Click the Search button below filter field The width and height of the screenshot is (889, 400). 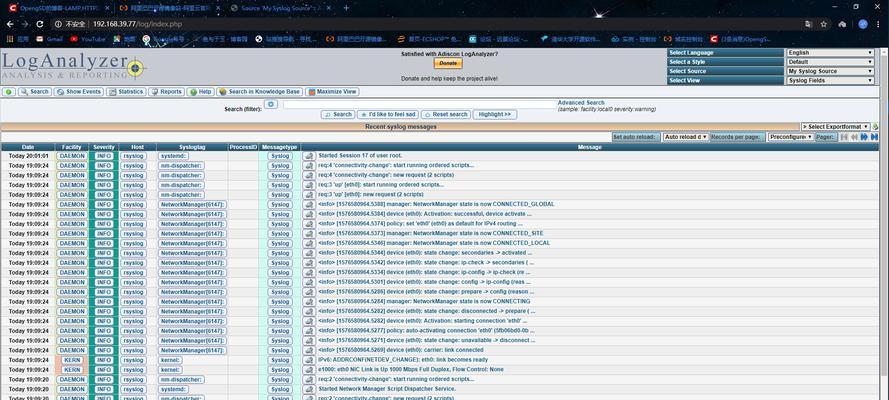(x=338, y=114)
